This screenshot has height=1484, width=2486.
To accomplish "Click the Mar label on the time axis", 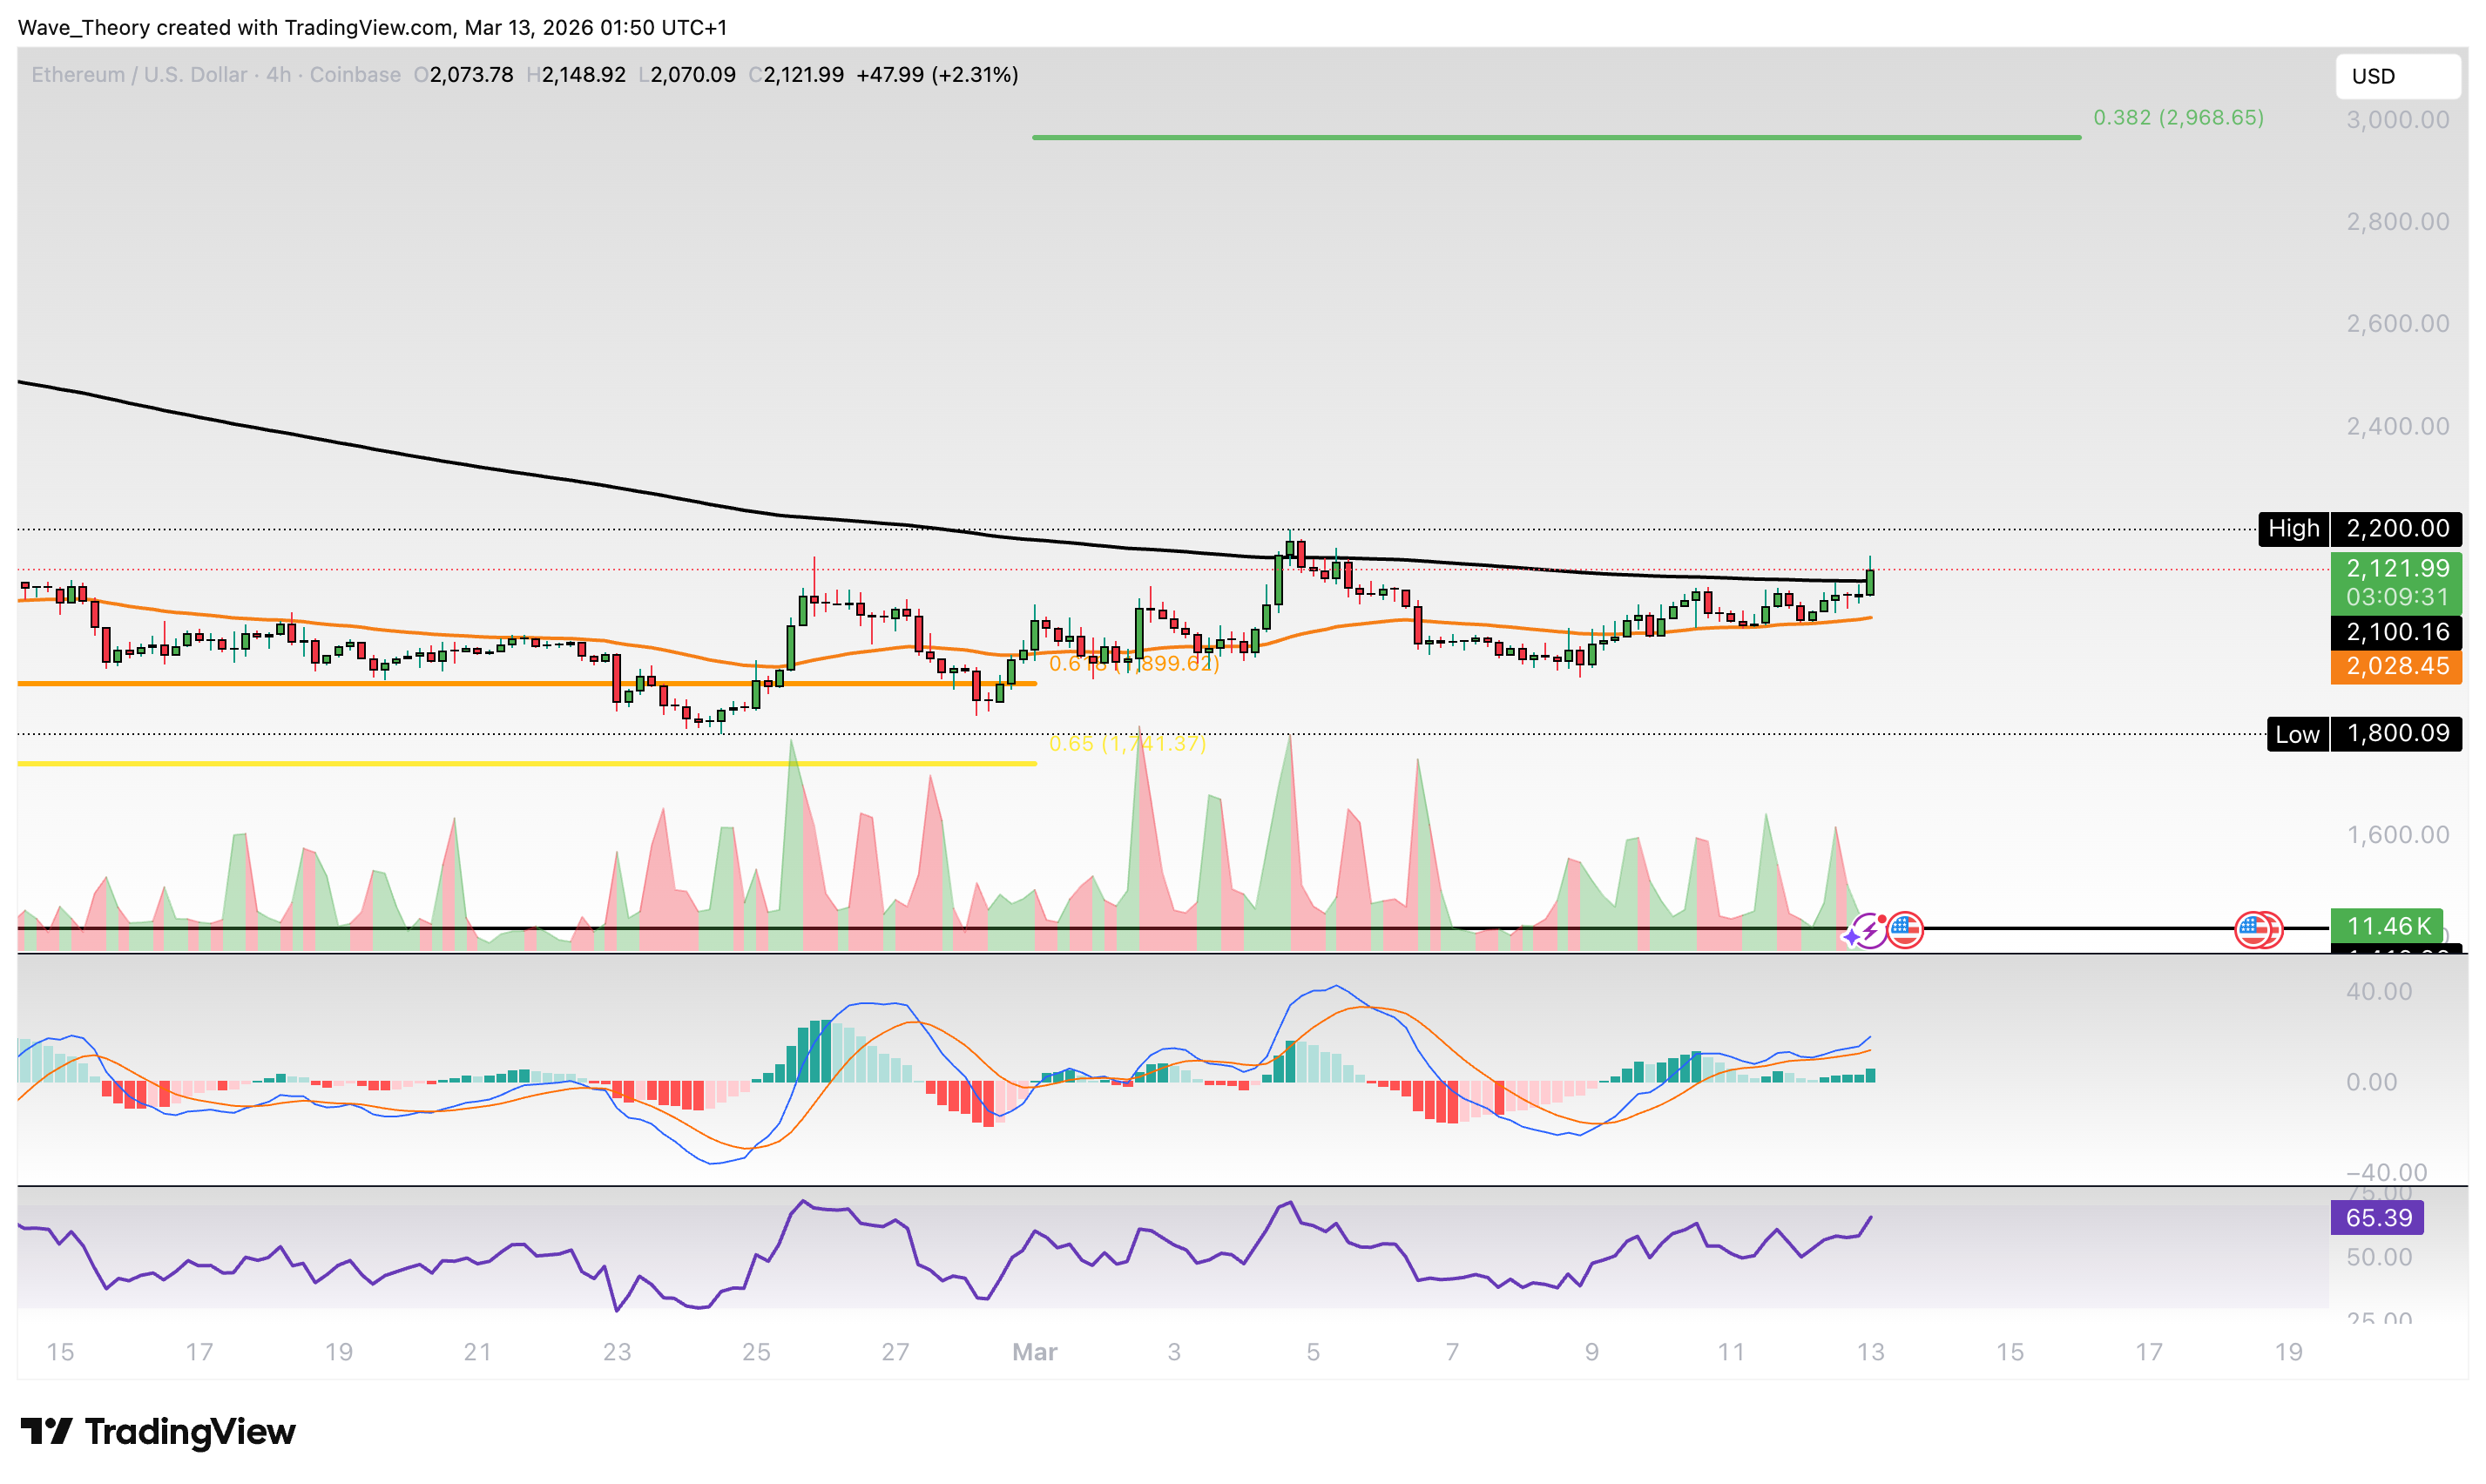I will (1034, 1352).
